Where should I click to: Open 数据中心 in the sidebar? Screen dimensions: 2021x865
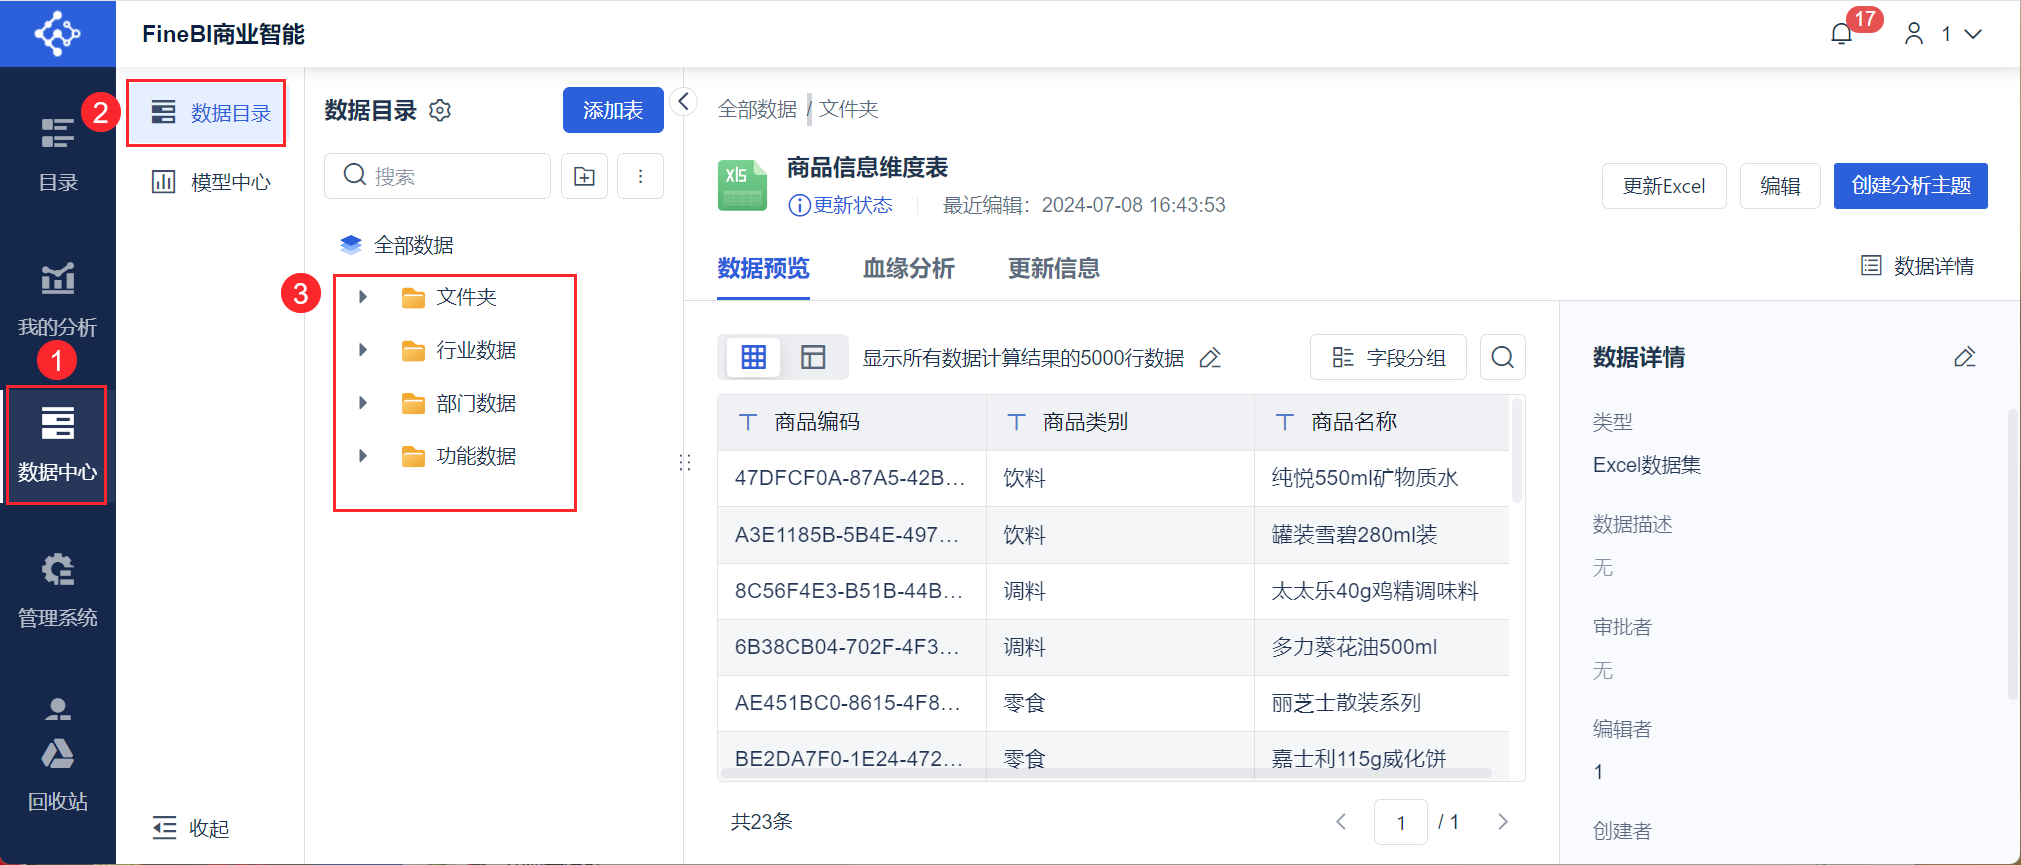tap(57, 444)
